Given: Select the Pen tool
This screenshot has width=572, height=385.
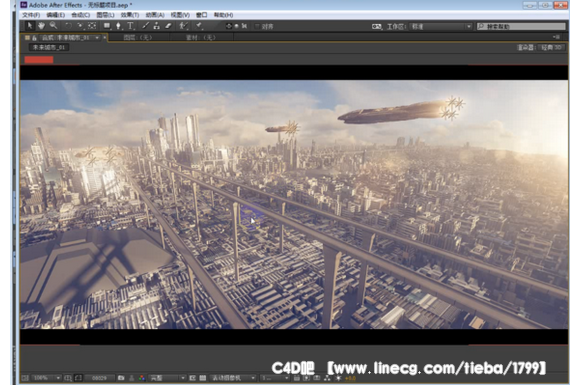Looking at the screenshot, I should tap(118, 26).
